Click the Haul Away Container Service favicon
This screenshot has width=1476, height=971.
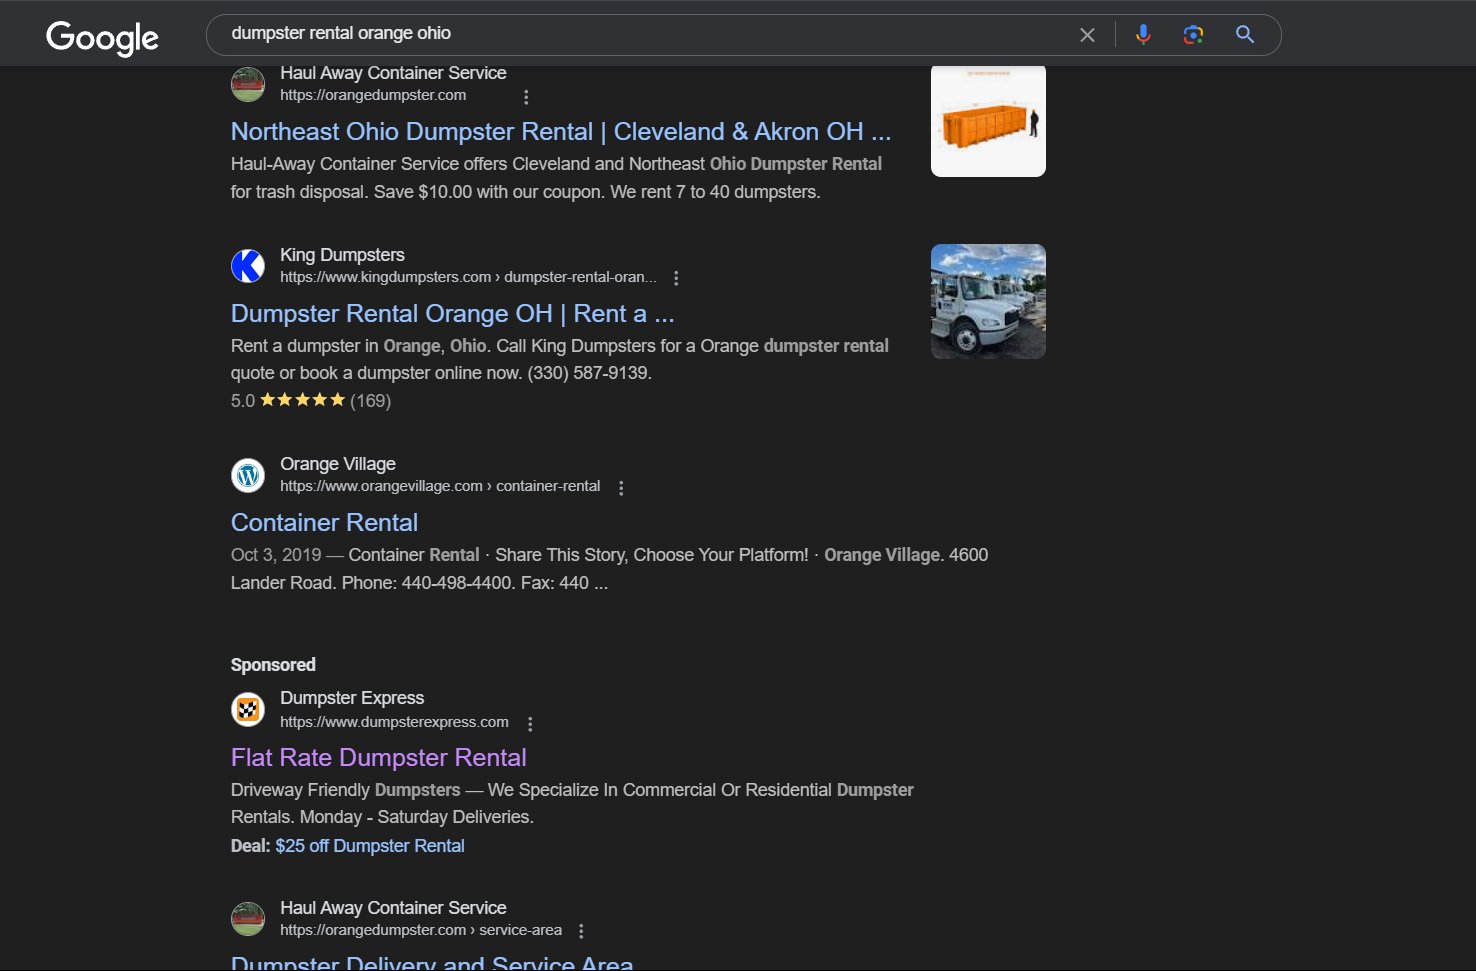[x=247, y=84]
